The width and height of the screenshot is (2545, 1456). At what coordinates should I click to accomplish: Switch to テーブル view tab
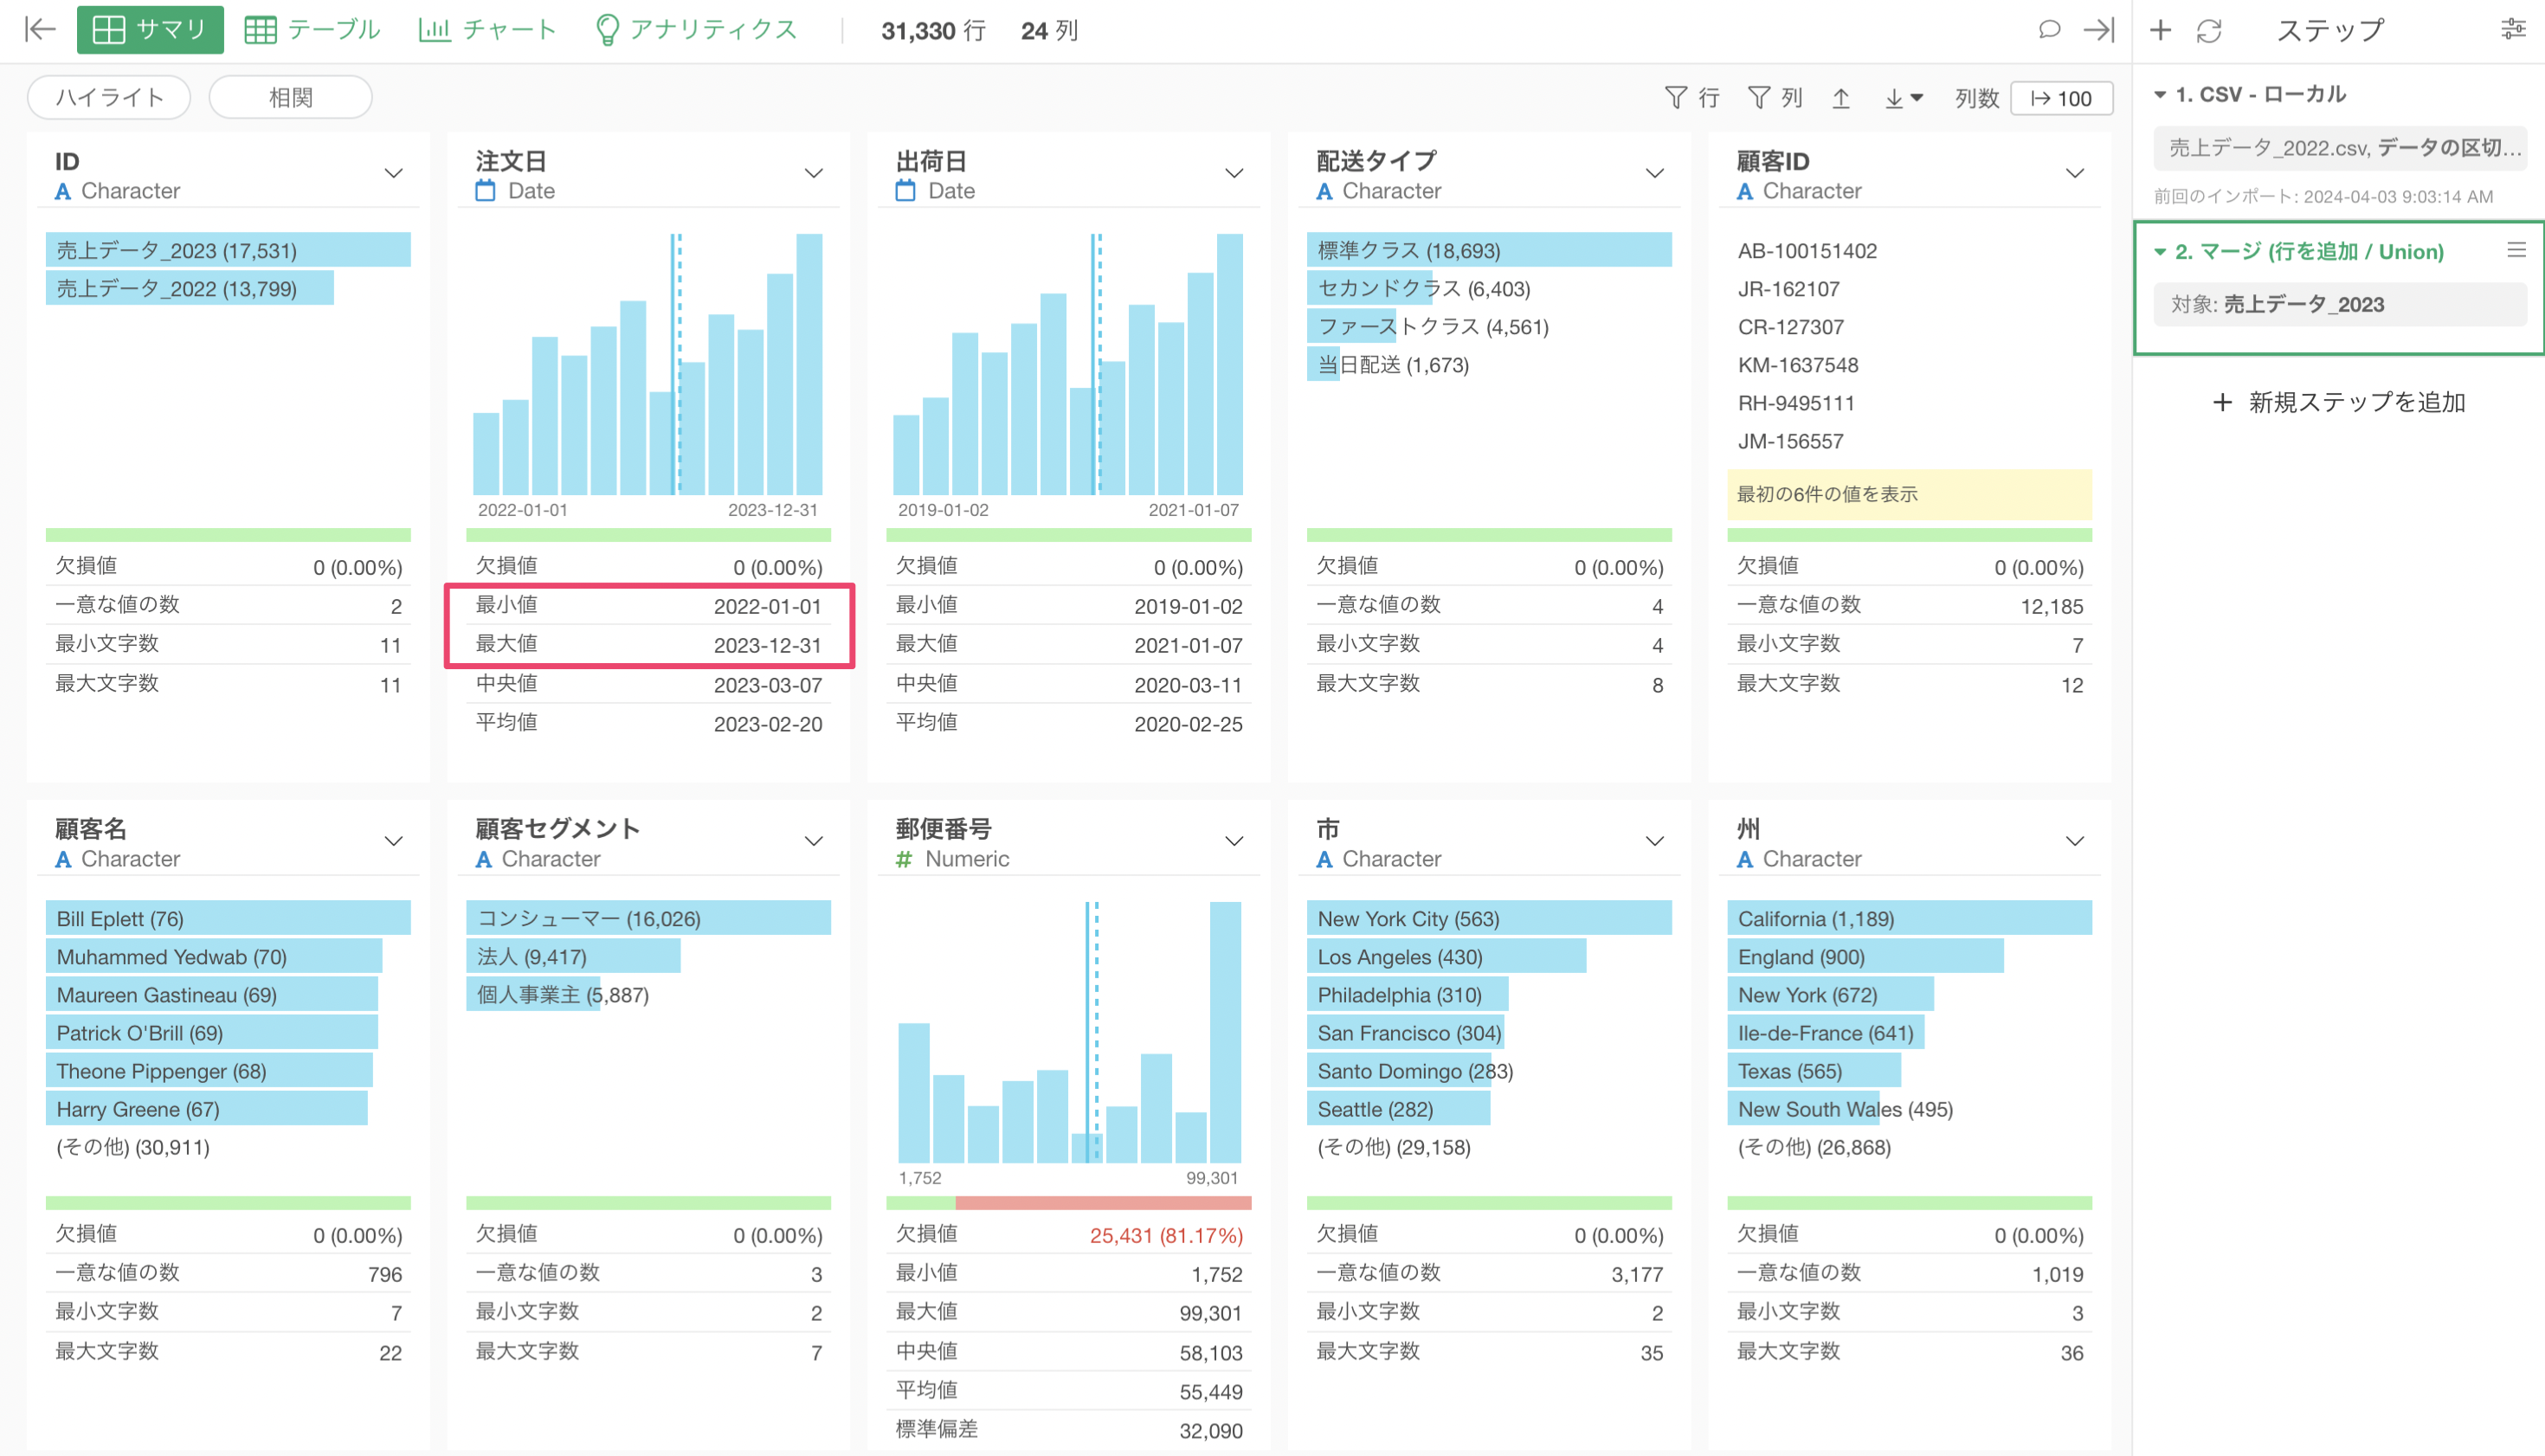tap(312, 30)
